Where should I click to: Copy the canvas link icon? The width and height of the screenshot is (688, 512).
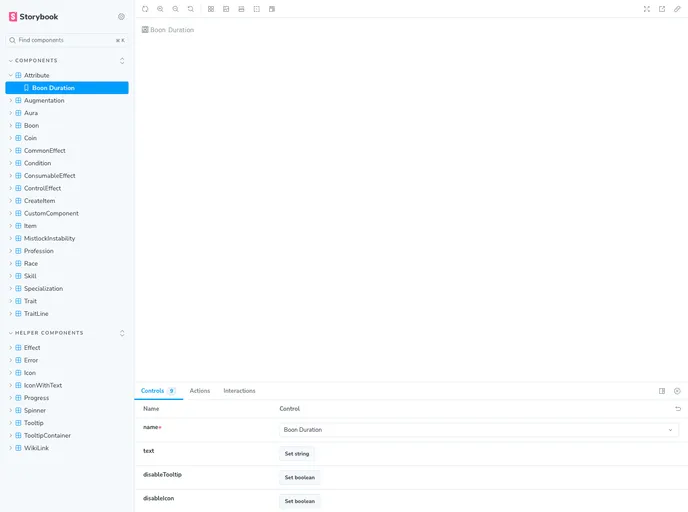[x=677, y=9]
